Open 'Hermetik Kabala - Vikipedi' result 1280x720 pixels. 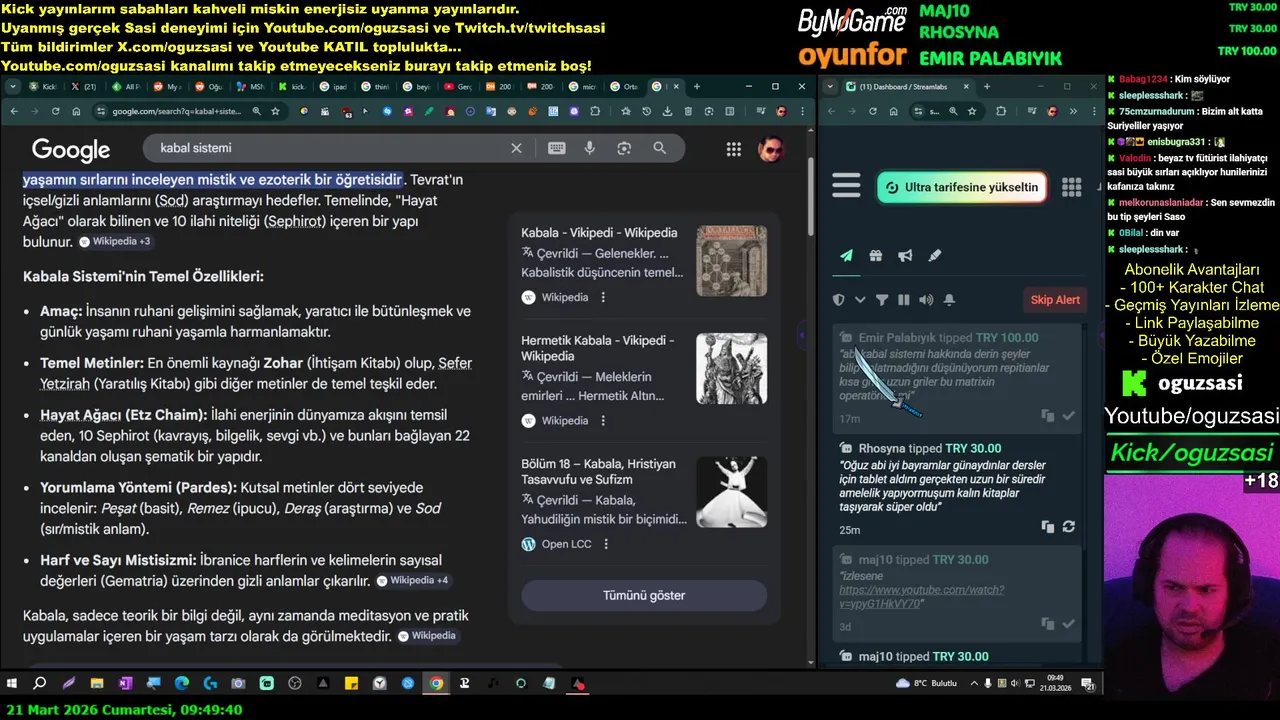598,349
